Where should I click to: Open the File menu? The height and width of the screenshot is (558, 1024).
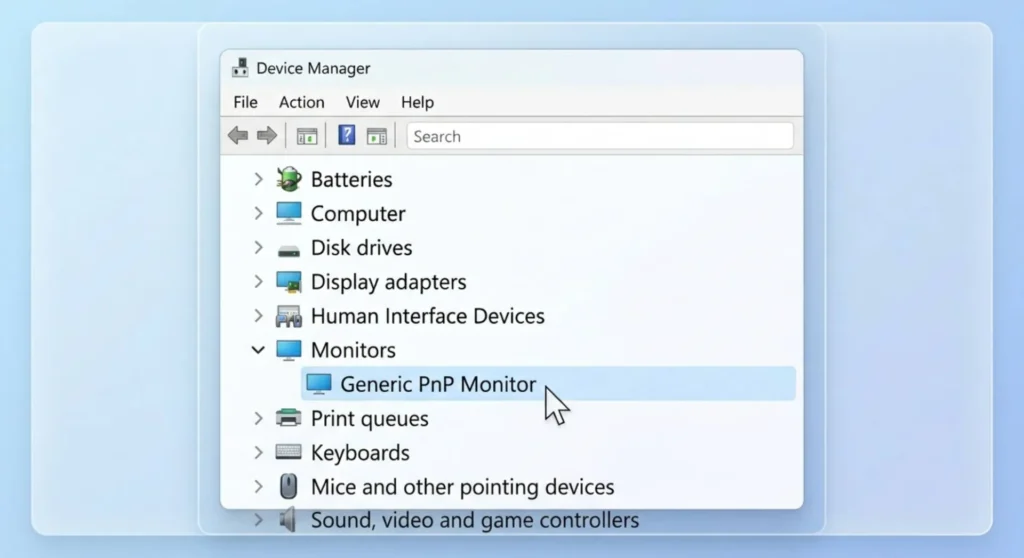(246, 102)
